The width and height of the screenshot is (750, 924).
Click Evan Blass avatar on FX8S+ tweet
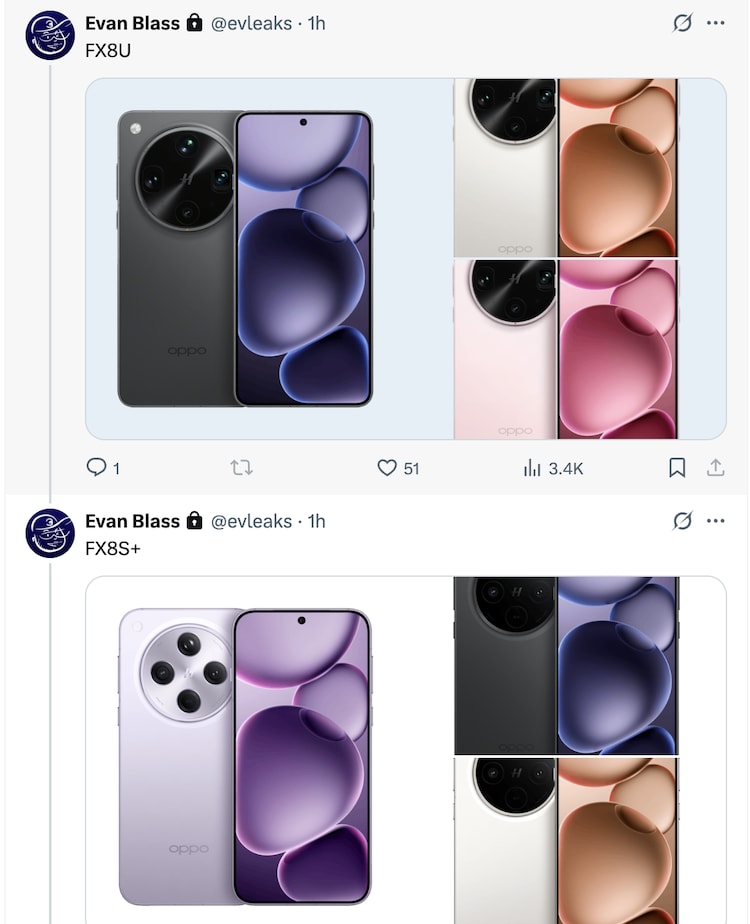tap(50, 533)
